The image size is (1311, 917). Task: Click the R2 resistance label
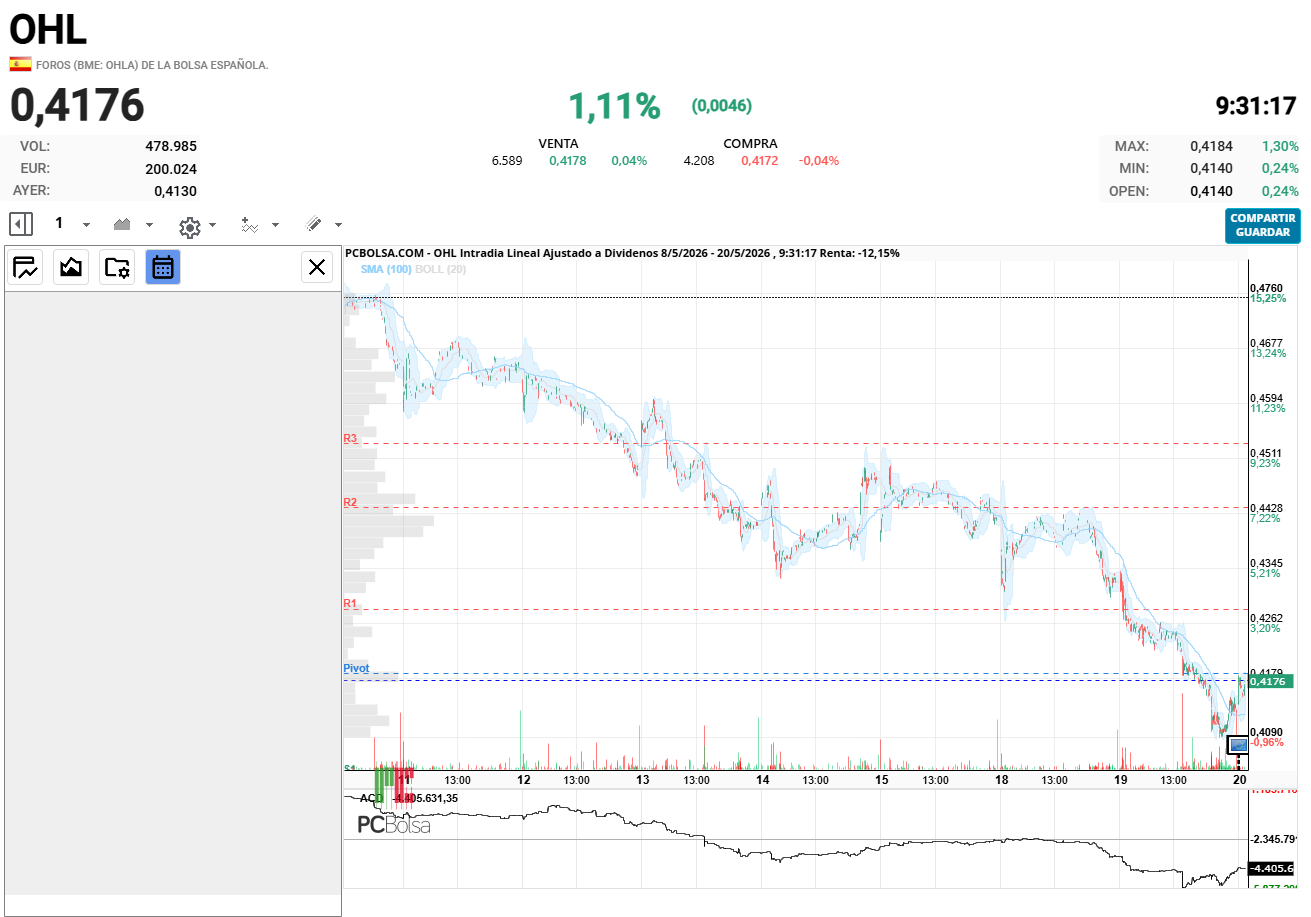(x=350, y=502)
